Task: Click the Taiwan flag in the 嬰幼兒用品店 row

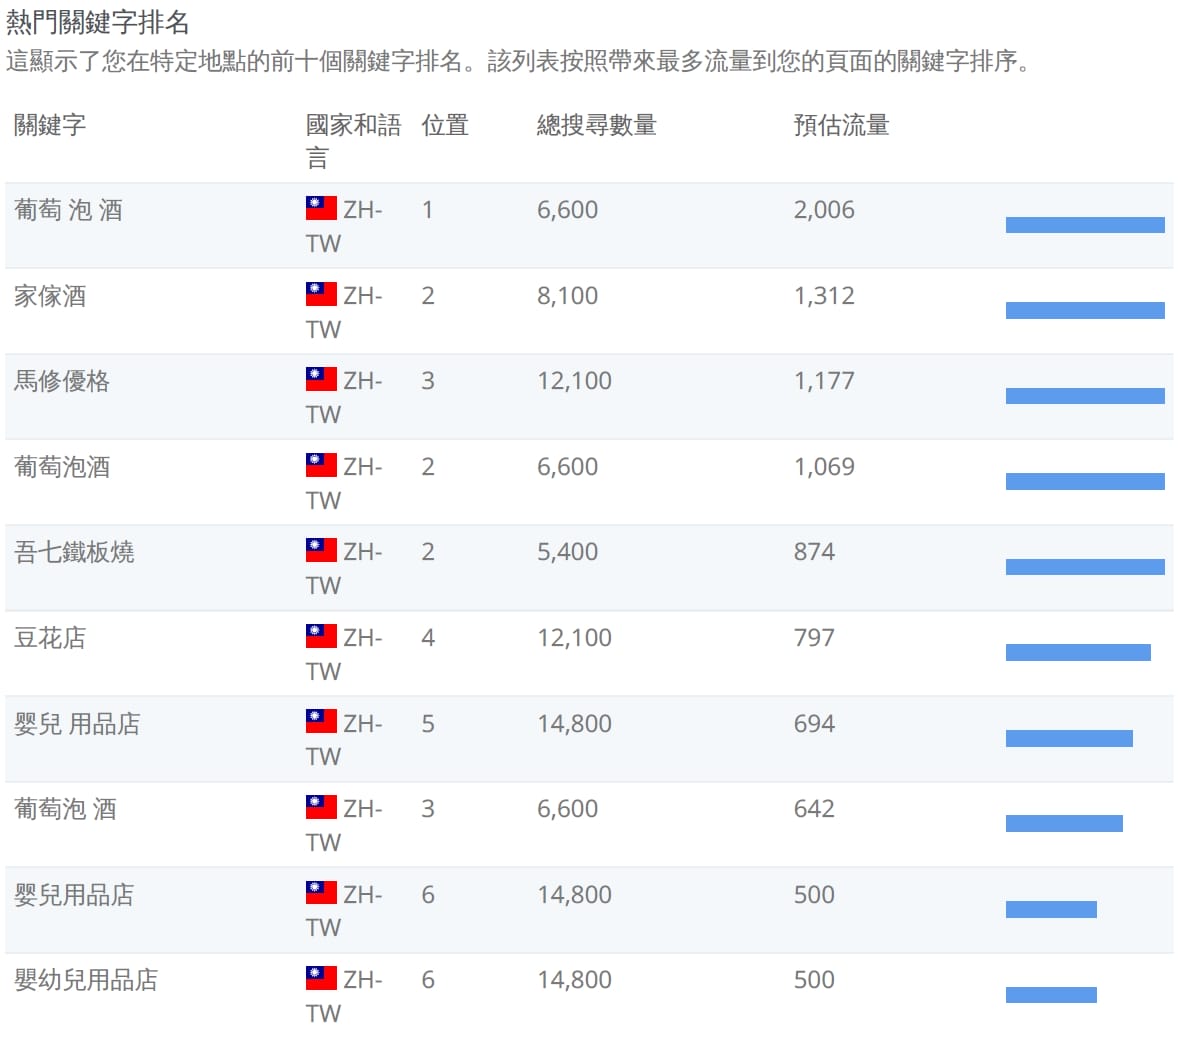Action: tap(321, 978)
